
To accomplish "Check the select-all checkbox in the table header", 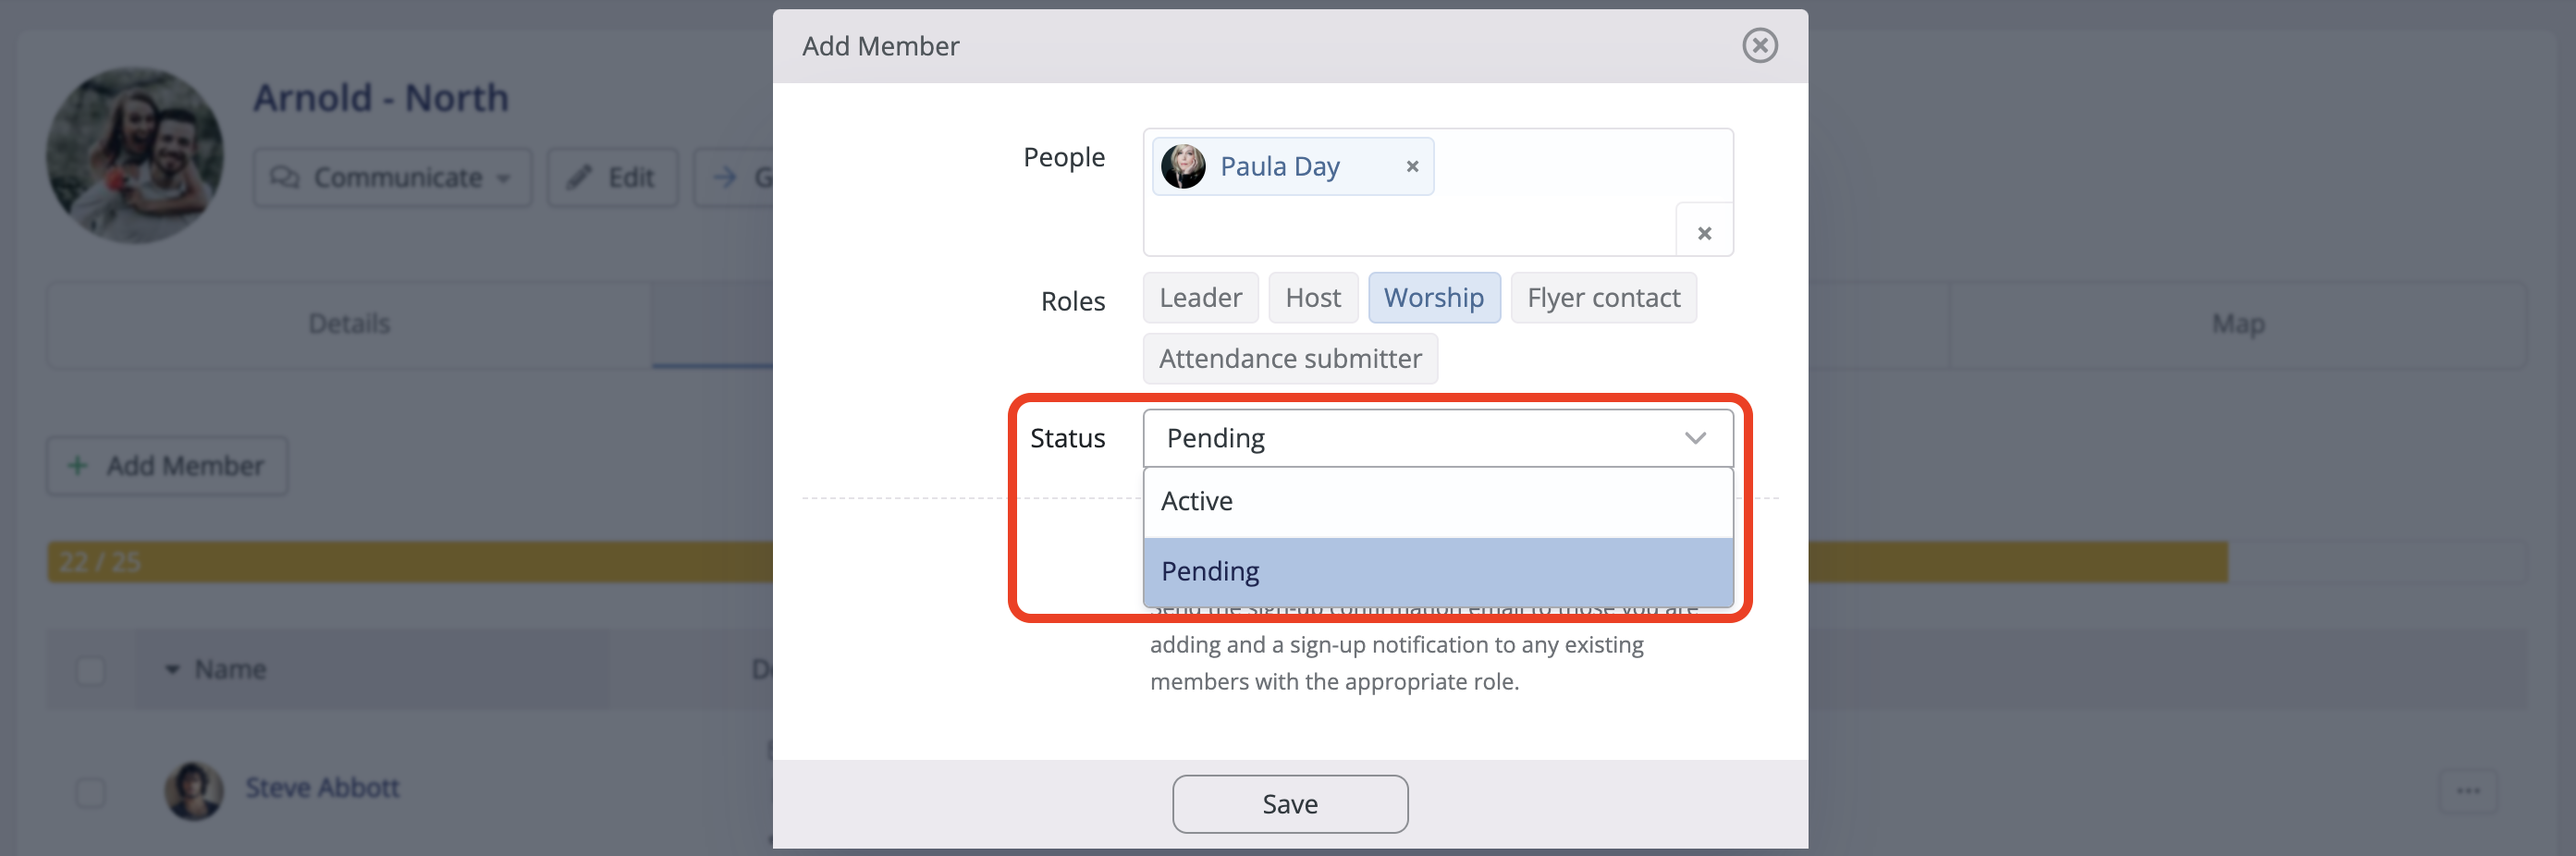I will click(x=90, y=670).
